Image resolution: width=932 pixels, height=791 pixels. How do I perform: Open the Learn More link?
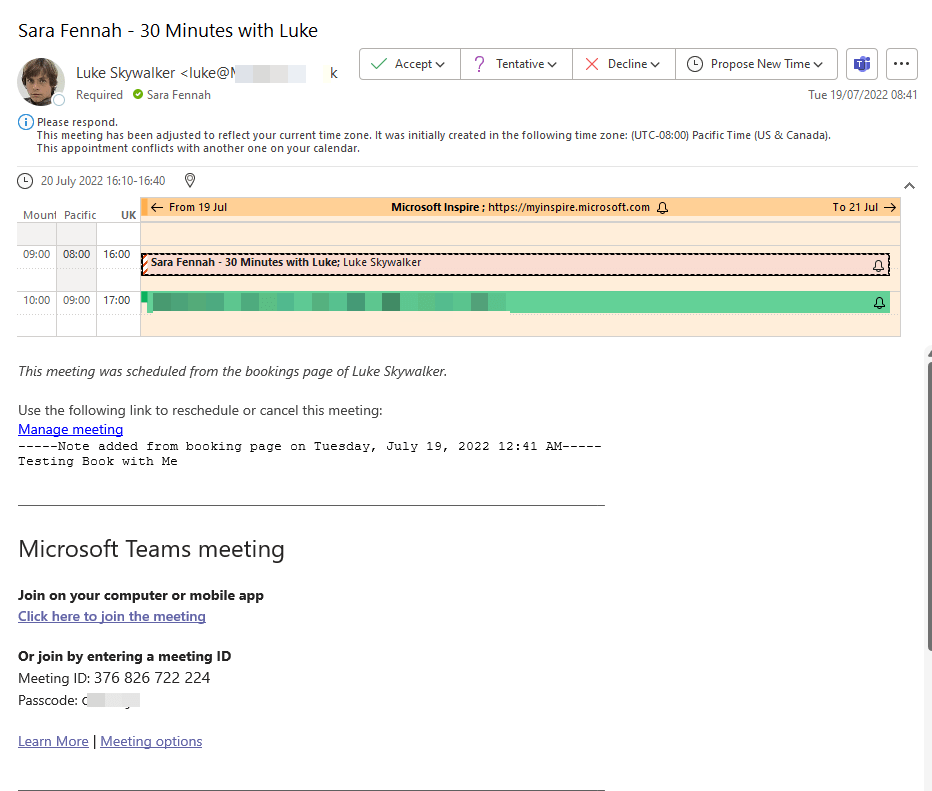pos(53,741)
